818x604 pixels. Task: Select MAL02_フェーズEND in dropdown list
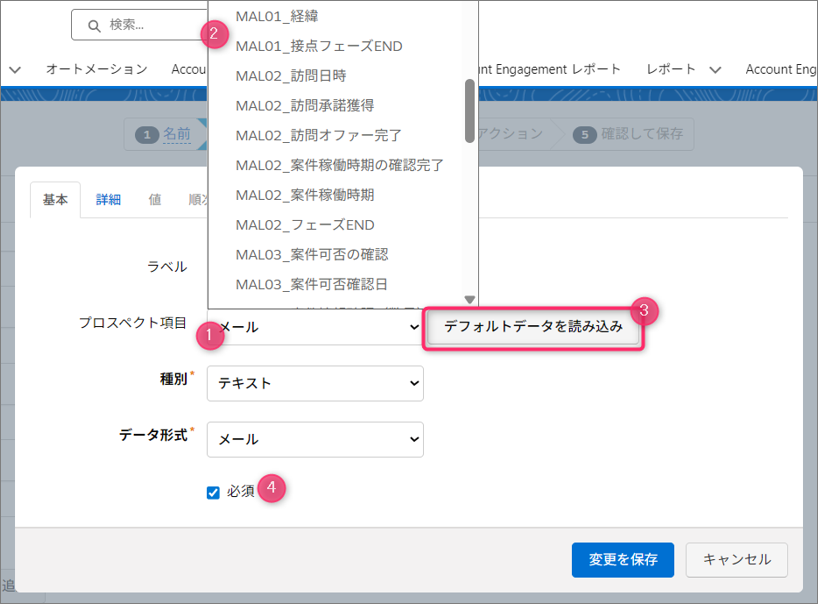point(305,225)
